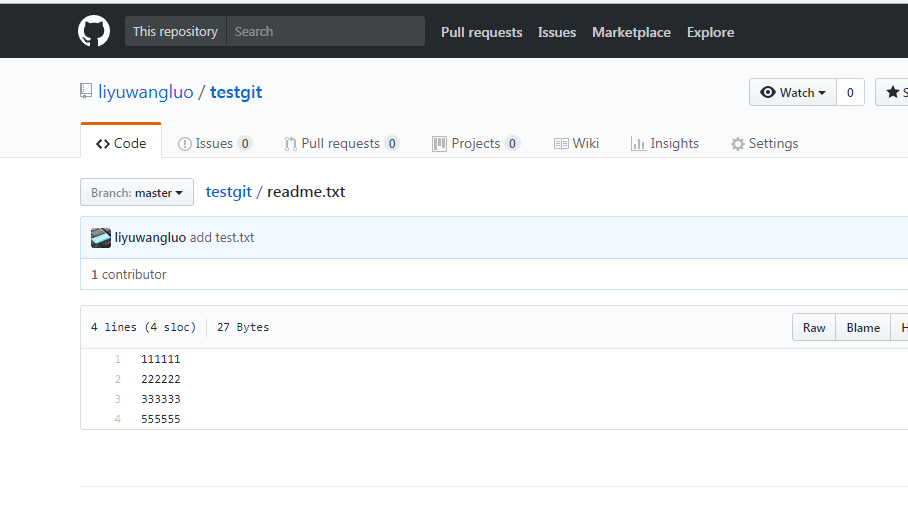Image resolution: width=908 pixels, height=524 pixels.
Task: Click the 4 lines (4 sloc) text
Action: coord(143,327)
